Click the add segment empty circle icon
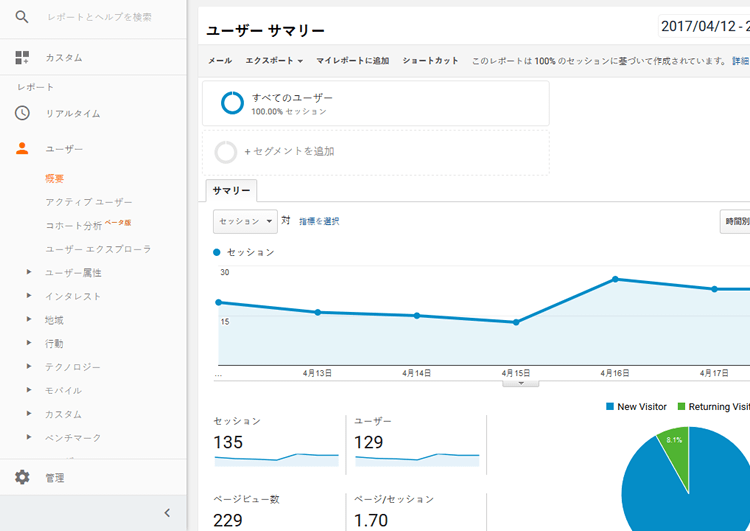 [225, 152]
